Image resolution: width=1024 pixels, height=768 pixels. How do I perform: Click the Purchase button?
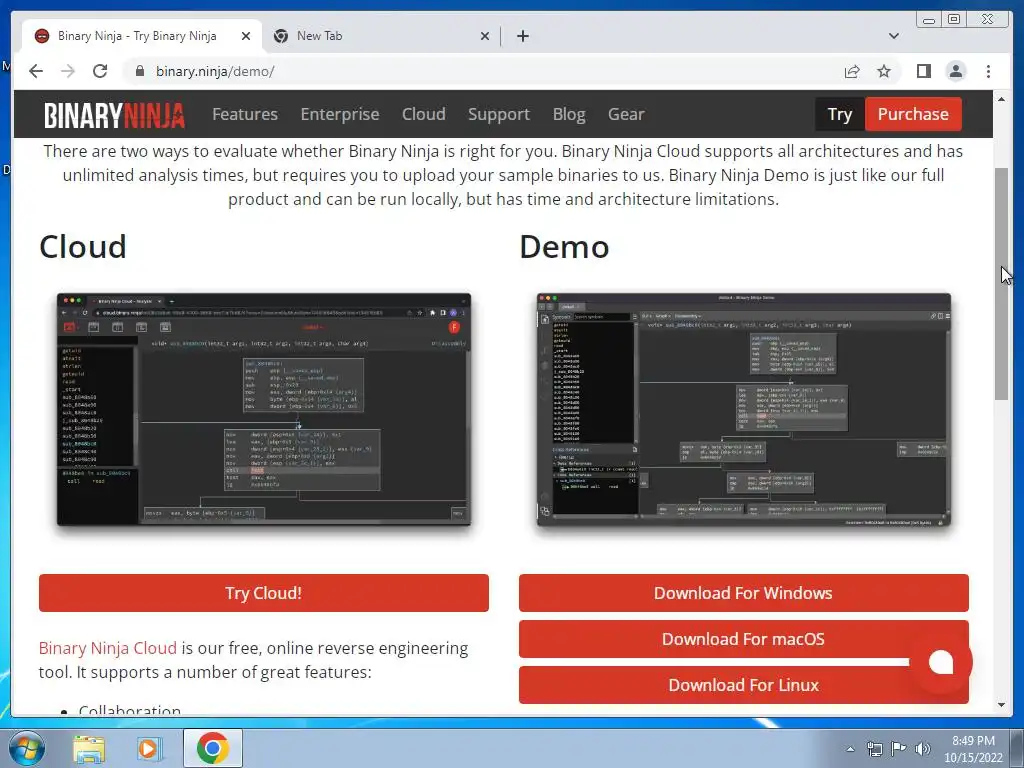[913, 114]
